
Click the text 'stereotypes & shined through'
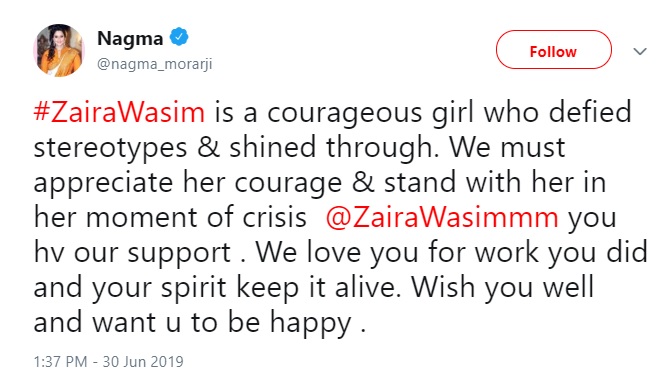(x=235, y=148)
